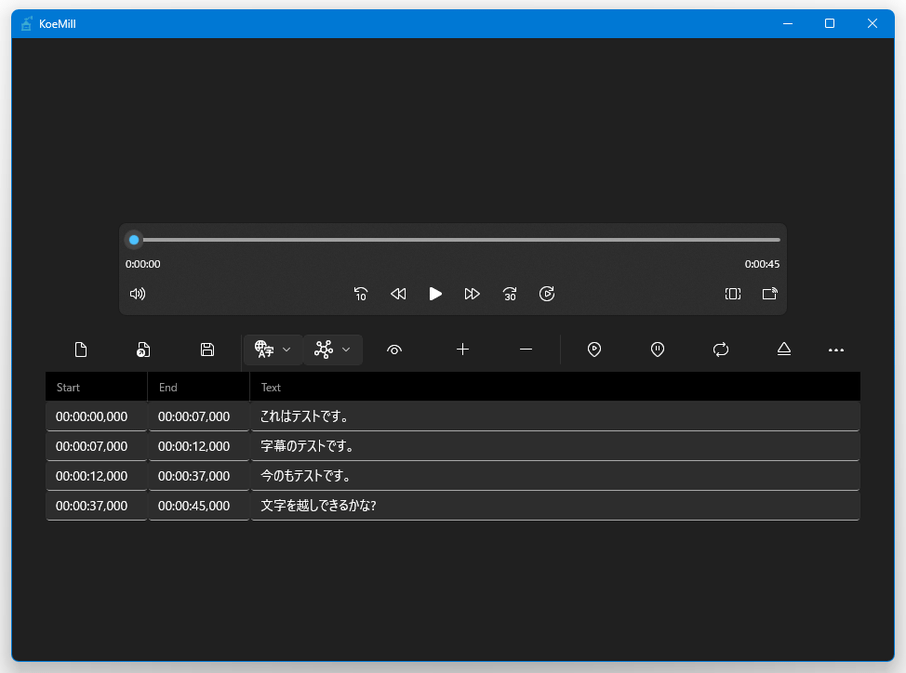906x673 pixels.
Task: Open the translate language dropdown
Action: click(x=273, y=349)
